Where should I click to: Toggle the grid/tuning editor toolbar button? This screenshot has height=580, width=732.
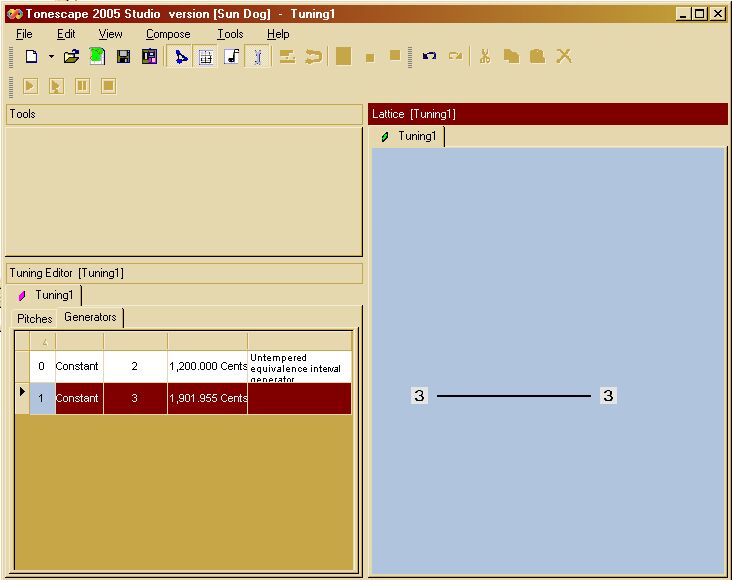pyautogui.click(x=206, y=57)
